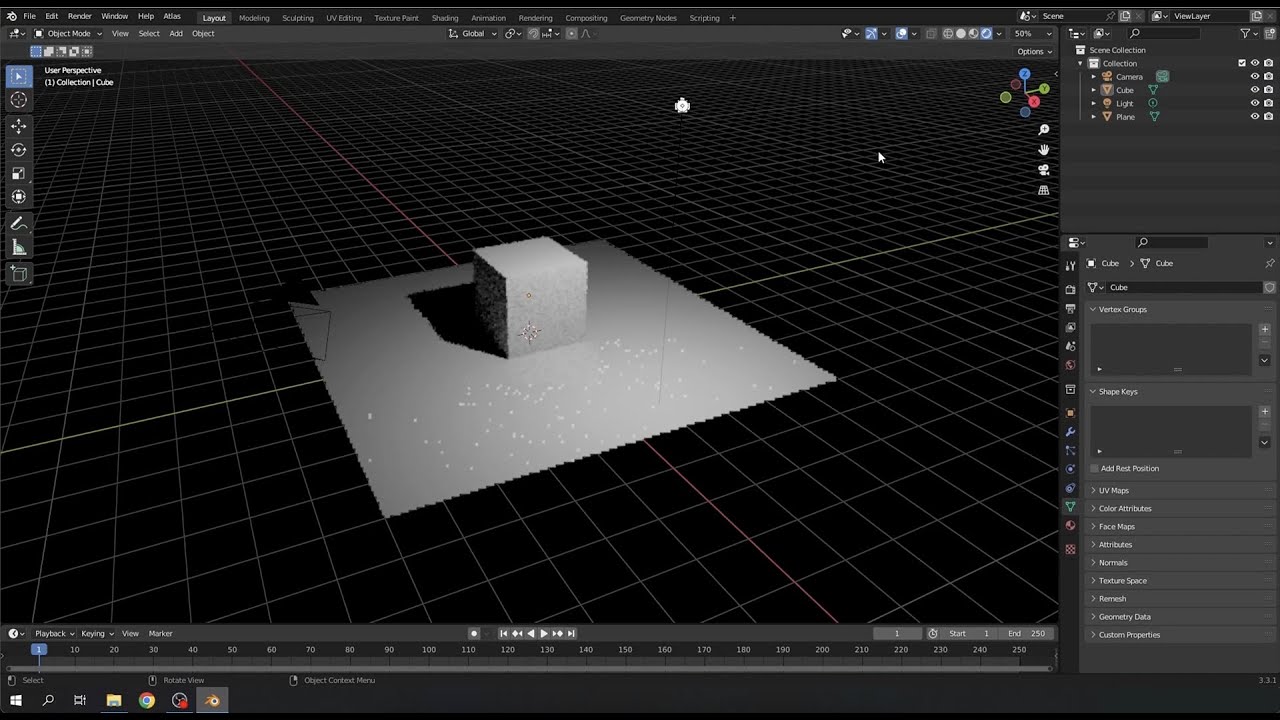Open the Material properties tab
This screenshot has width=1280, height=720.
click(1070, 526)
